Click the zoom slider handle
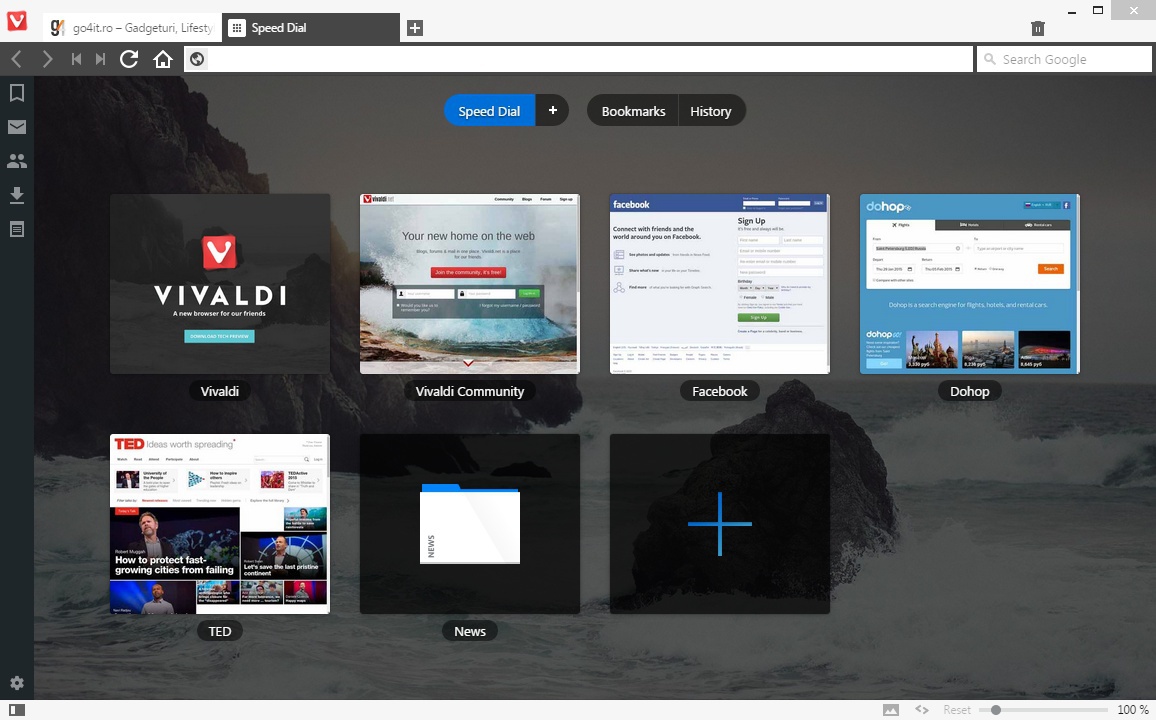Screen dimensions: 1156x720 click(996, 710)
